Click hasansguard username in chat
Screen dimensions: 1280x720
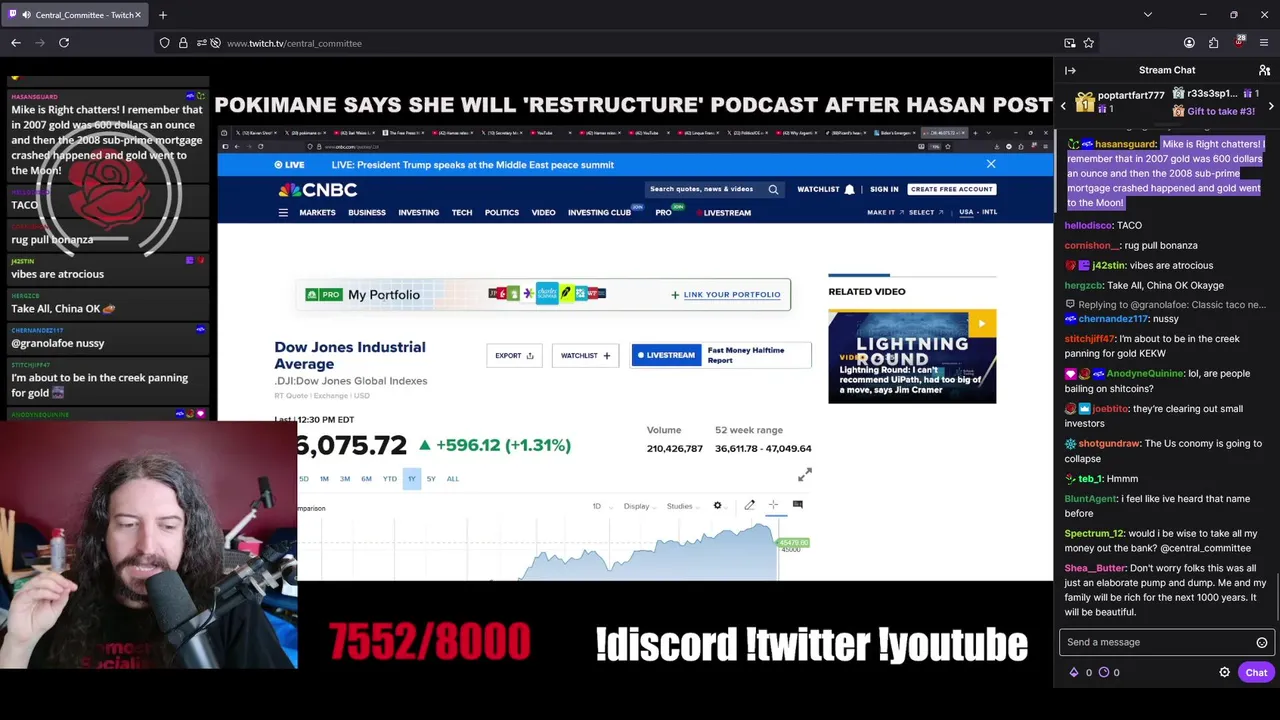pyautogui.click(x=1125, y=144)
